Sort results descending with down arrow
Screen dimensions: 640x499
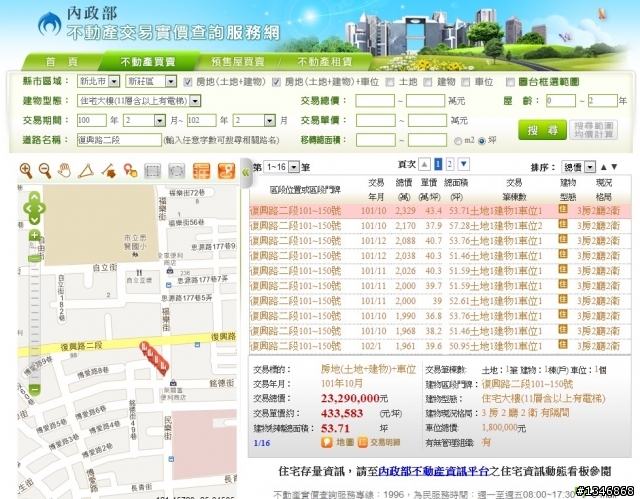pyautogui.click(x=614, y=167)
